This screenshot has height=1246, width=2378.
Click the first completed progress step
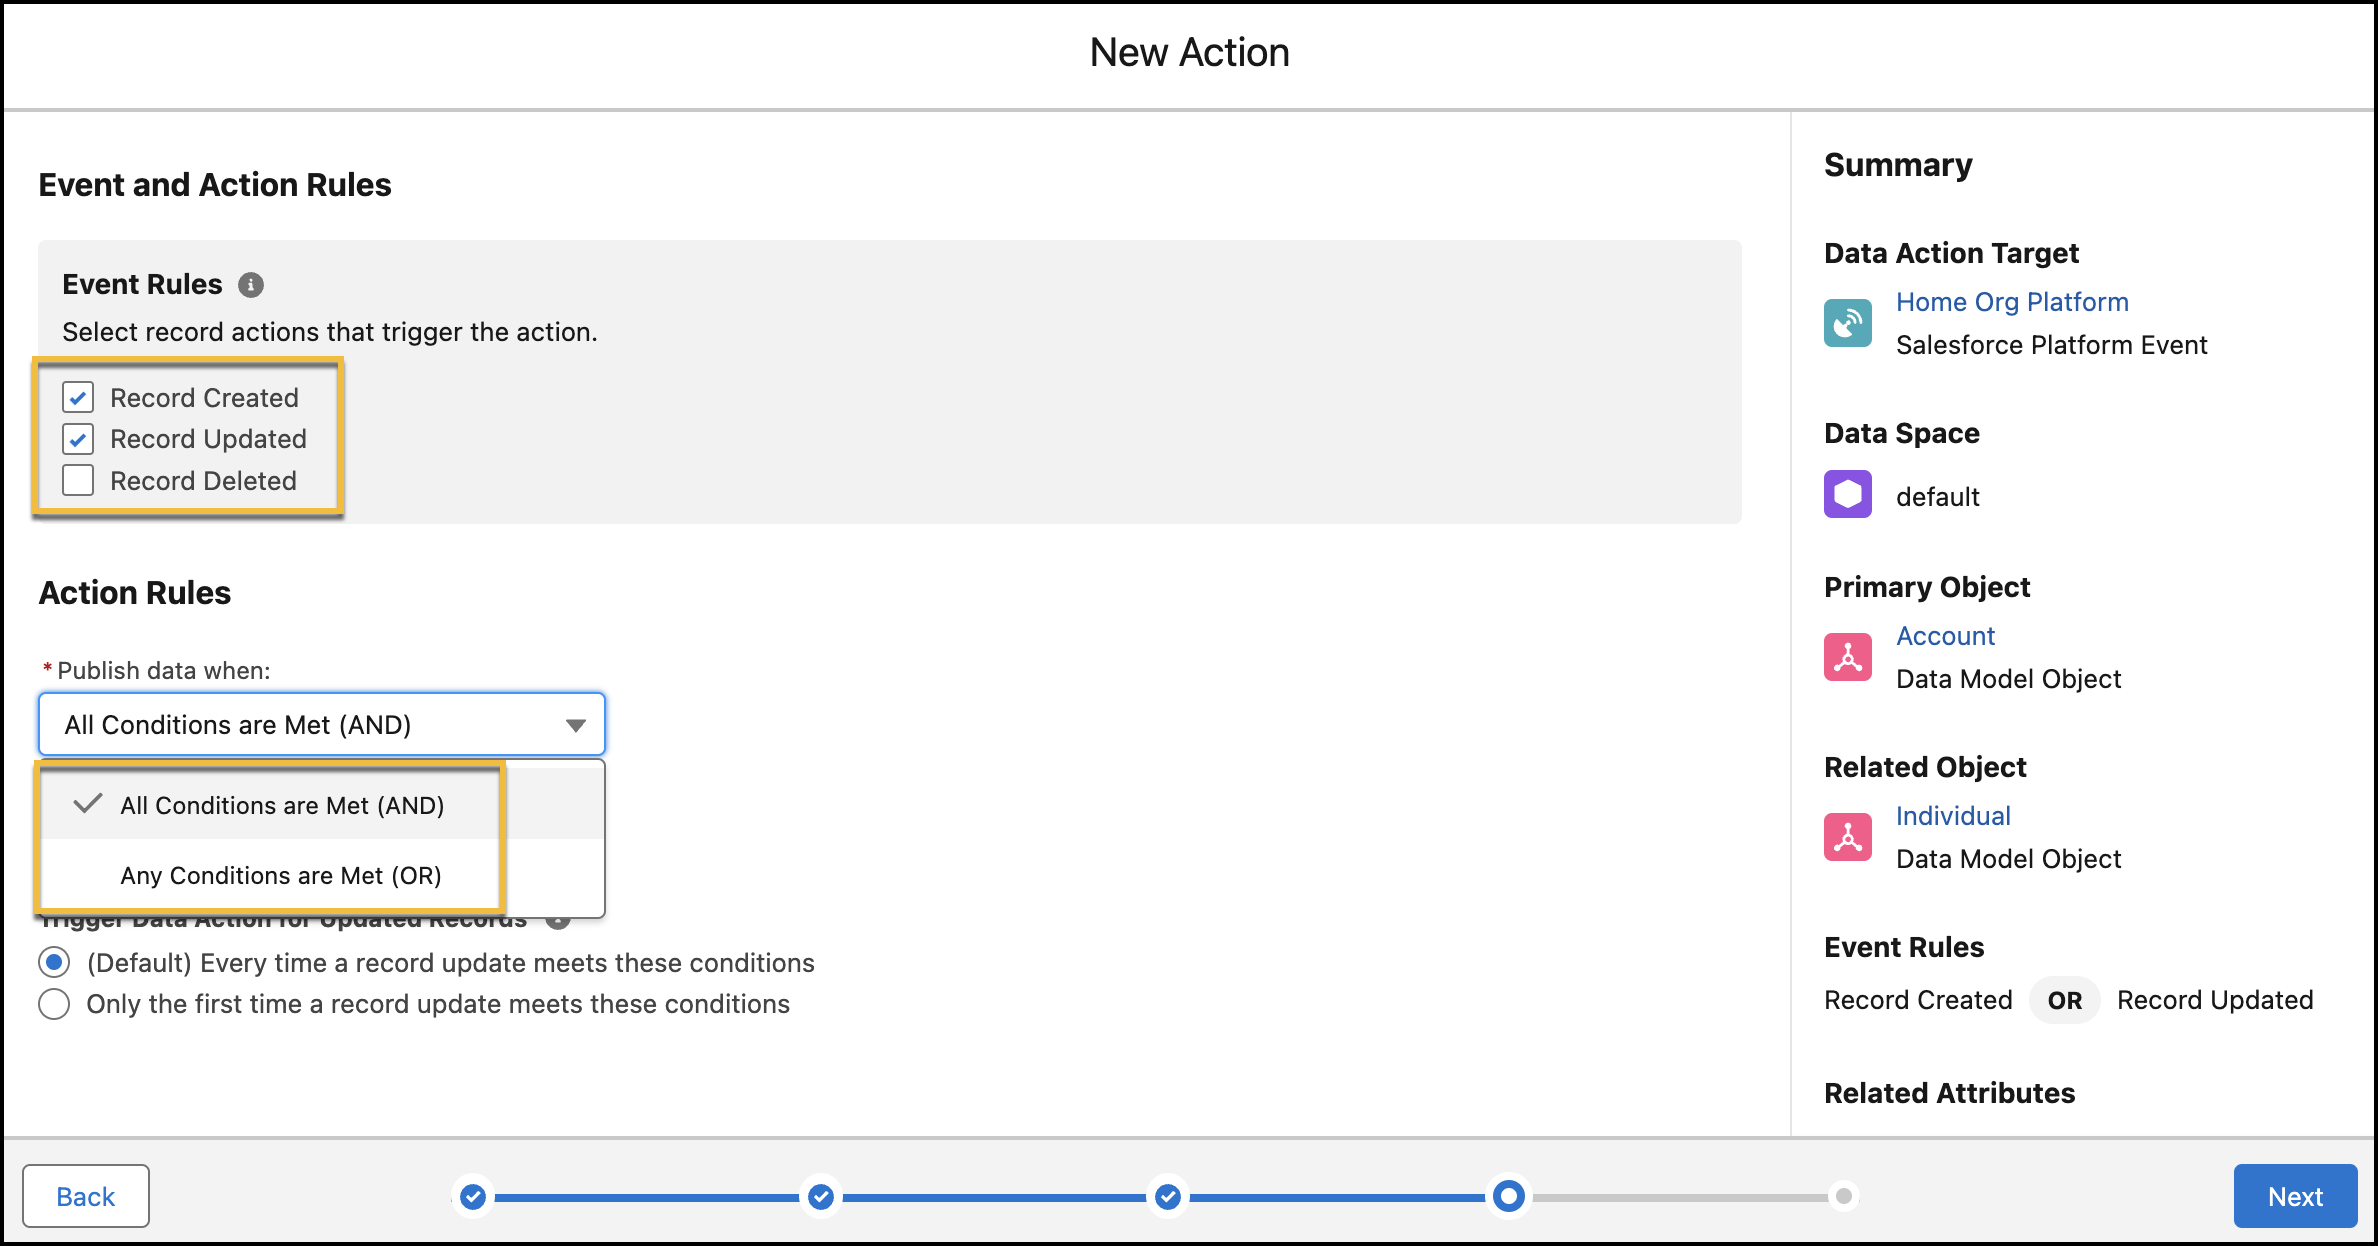click(473, 1196)
